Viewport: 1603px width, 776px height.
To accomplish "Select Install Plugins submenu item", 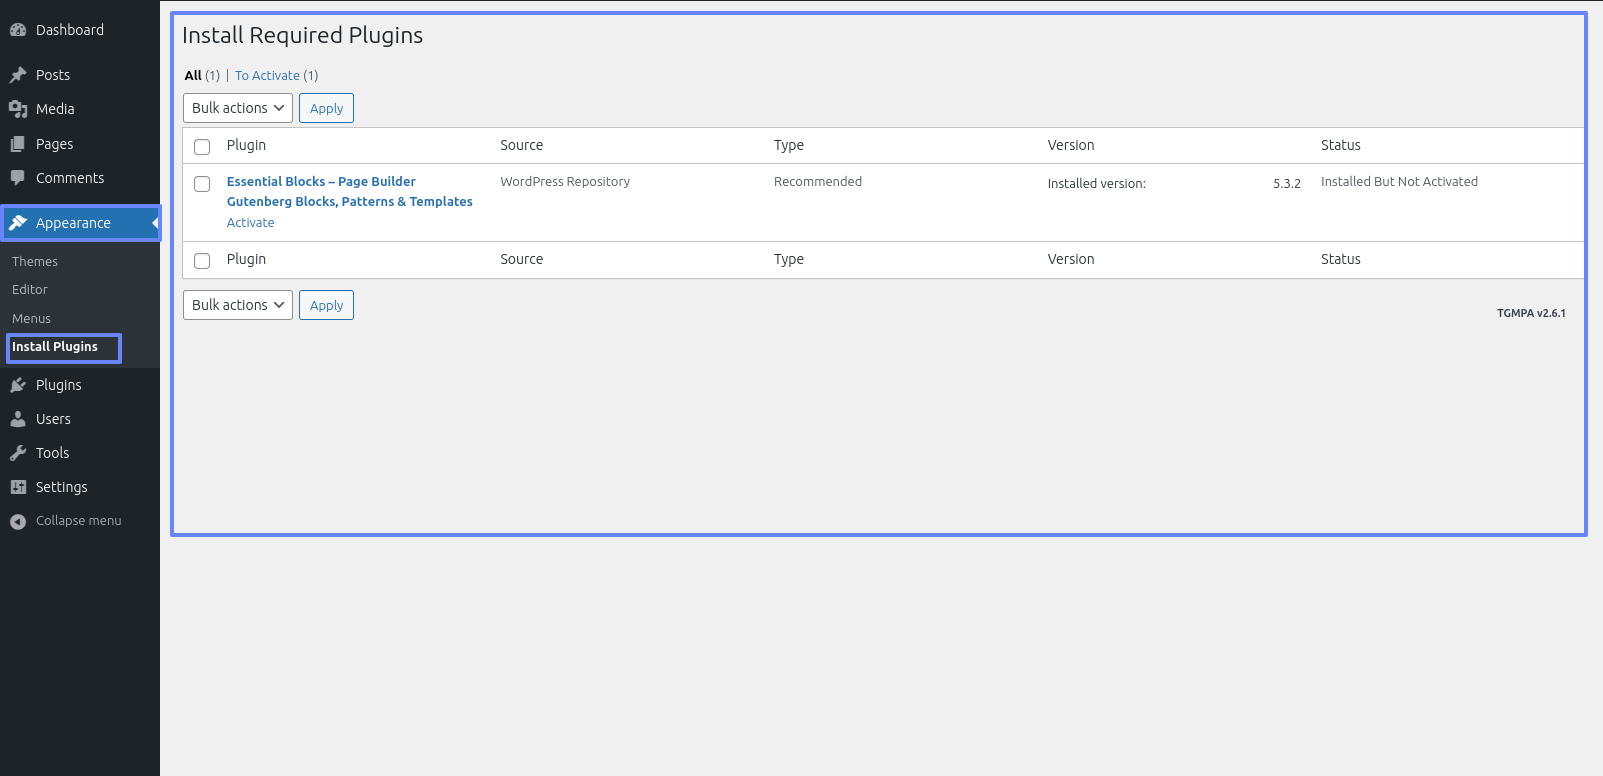I will coord(55,347).
